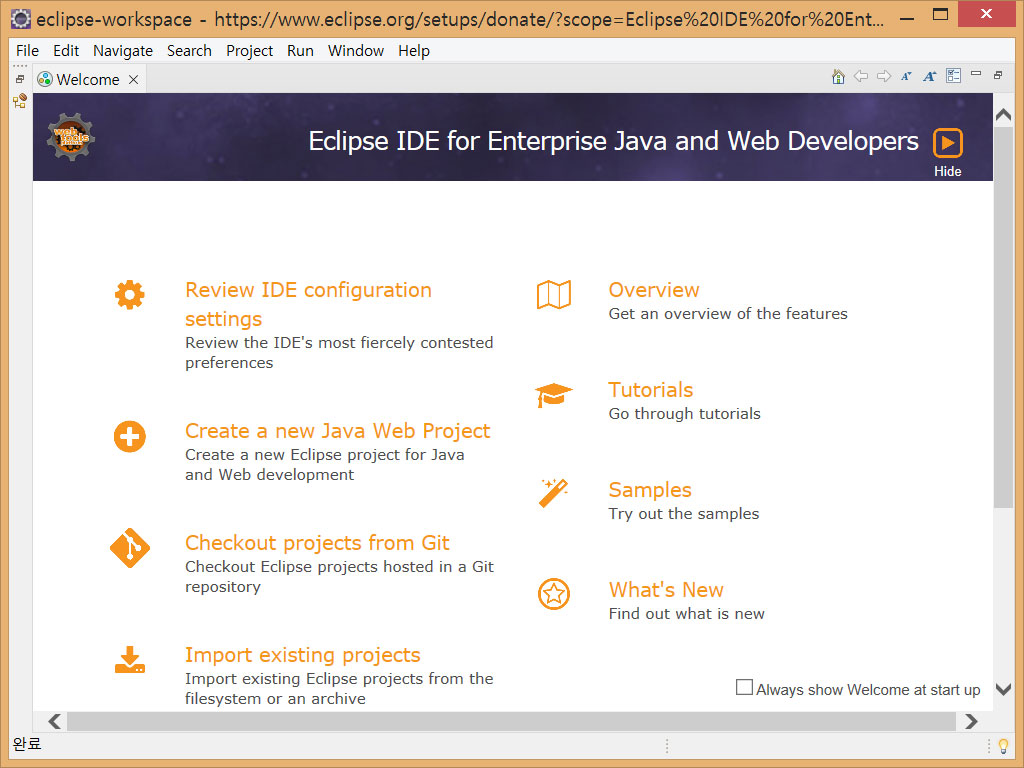This screenshot has width=1024, height=768.
Task: Open the Run menu
Action: pos(300,51)
